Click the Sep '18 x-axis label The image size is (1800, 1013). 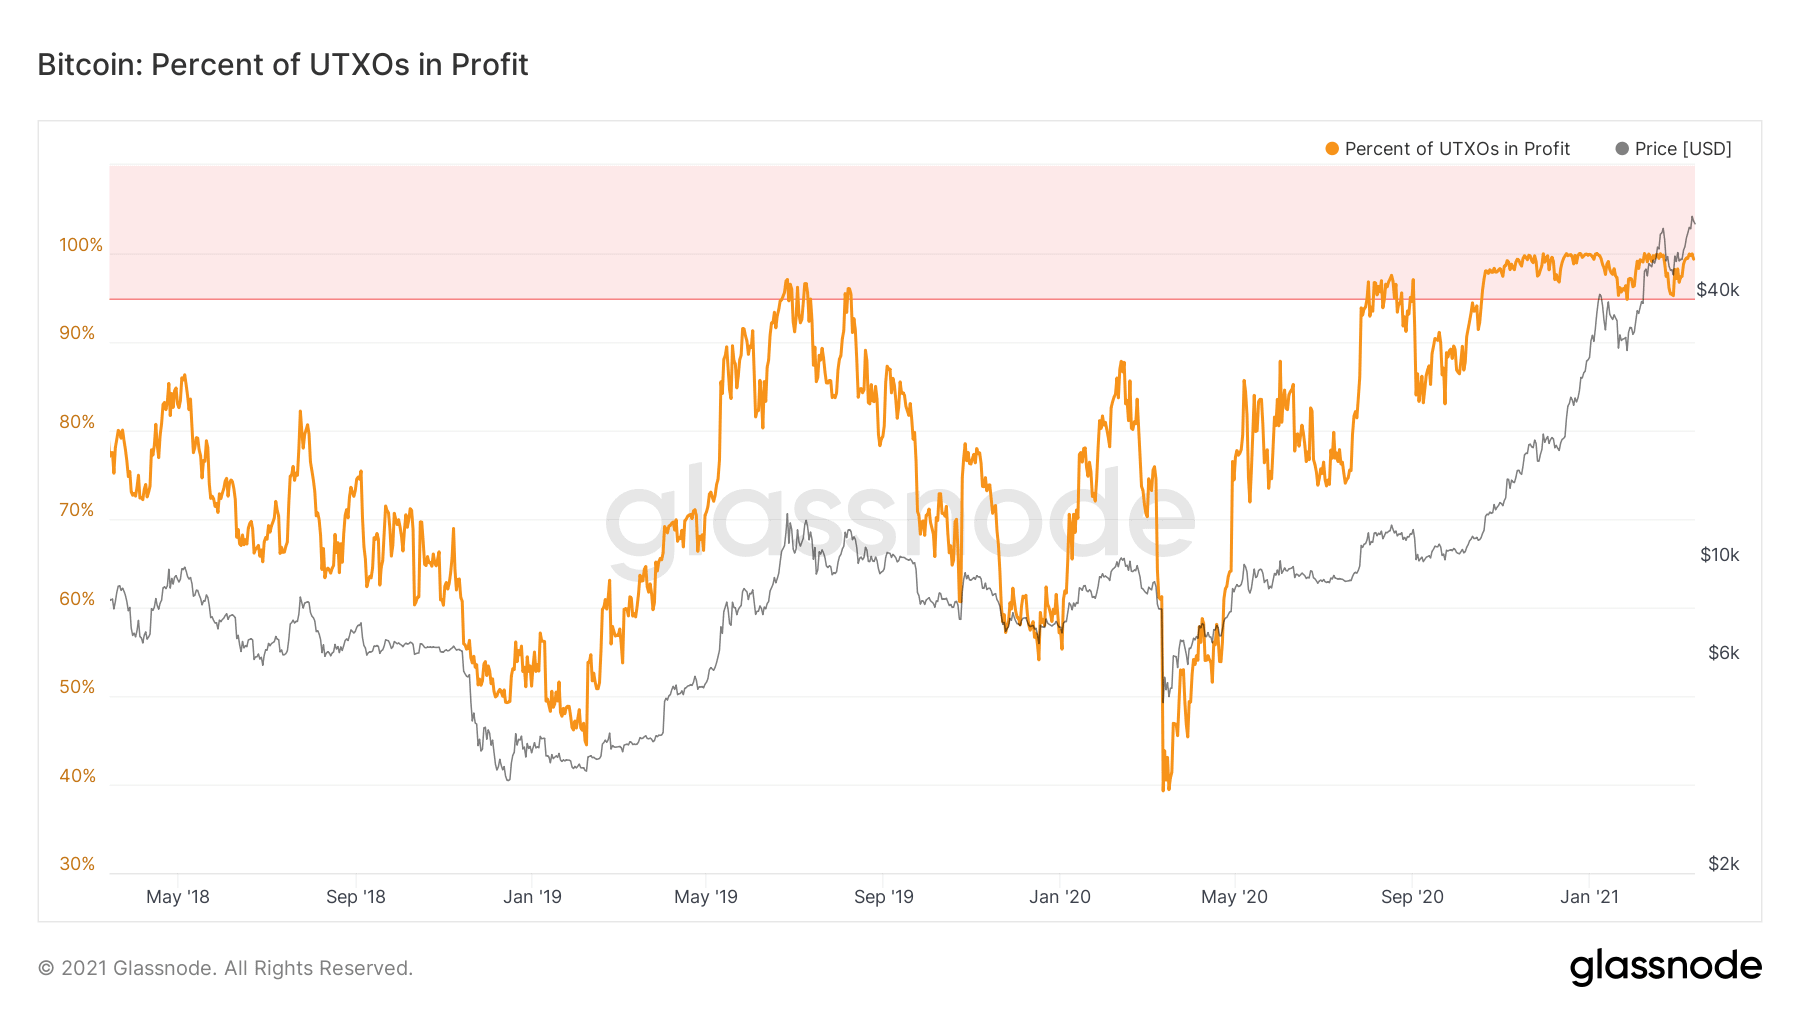point(356,897)
